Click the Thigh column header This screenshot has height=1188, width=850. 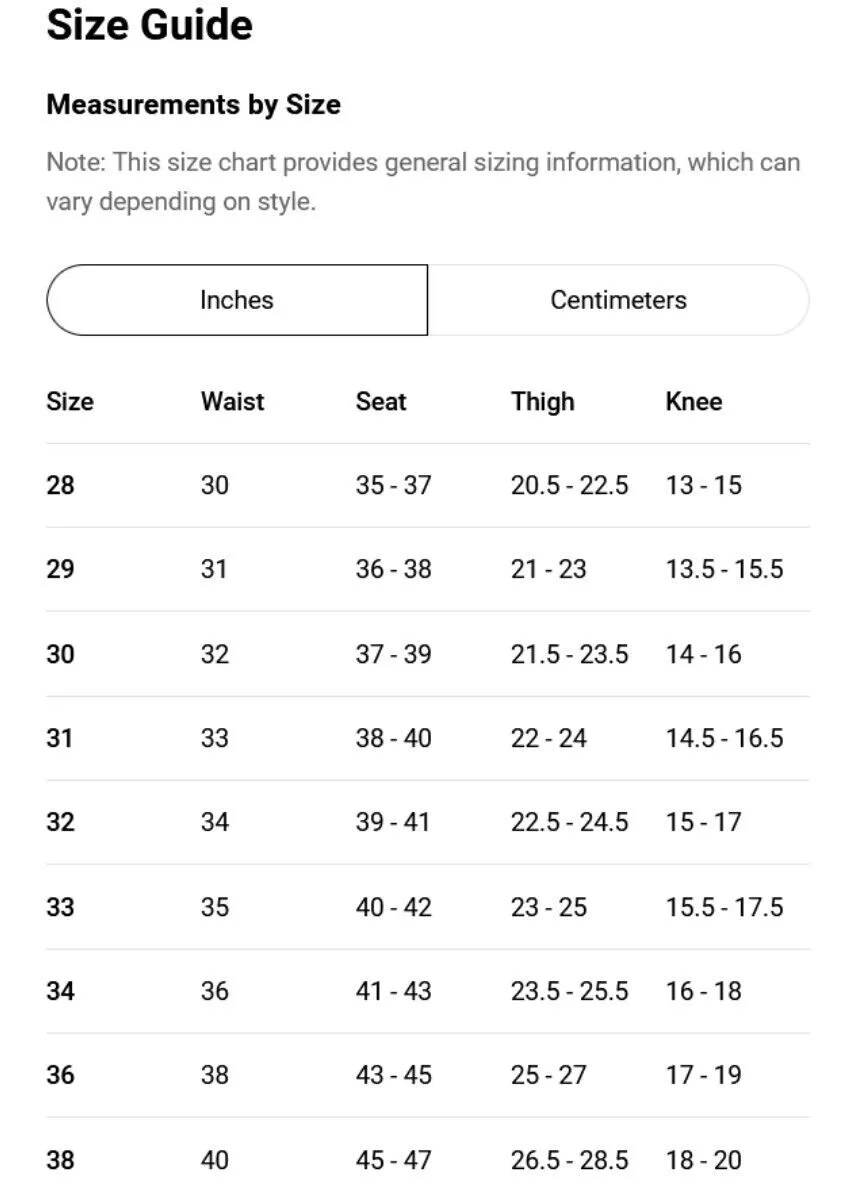tap(542, 402)
